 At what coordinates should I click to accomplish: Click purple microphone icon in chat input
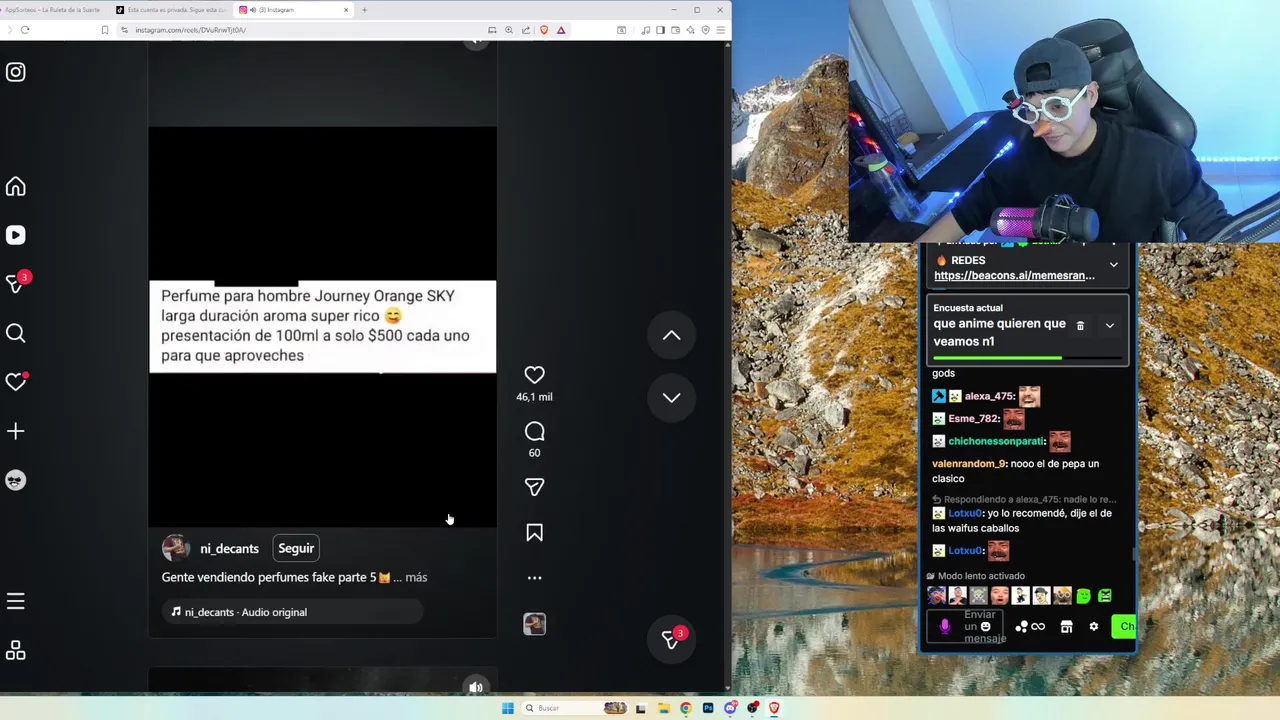tap(945, 627)
